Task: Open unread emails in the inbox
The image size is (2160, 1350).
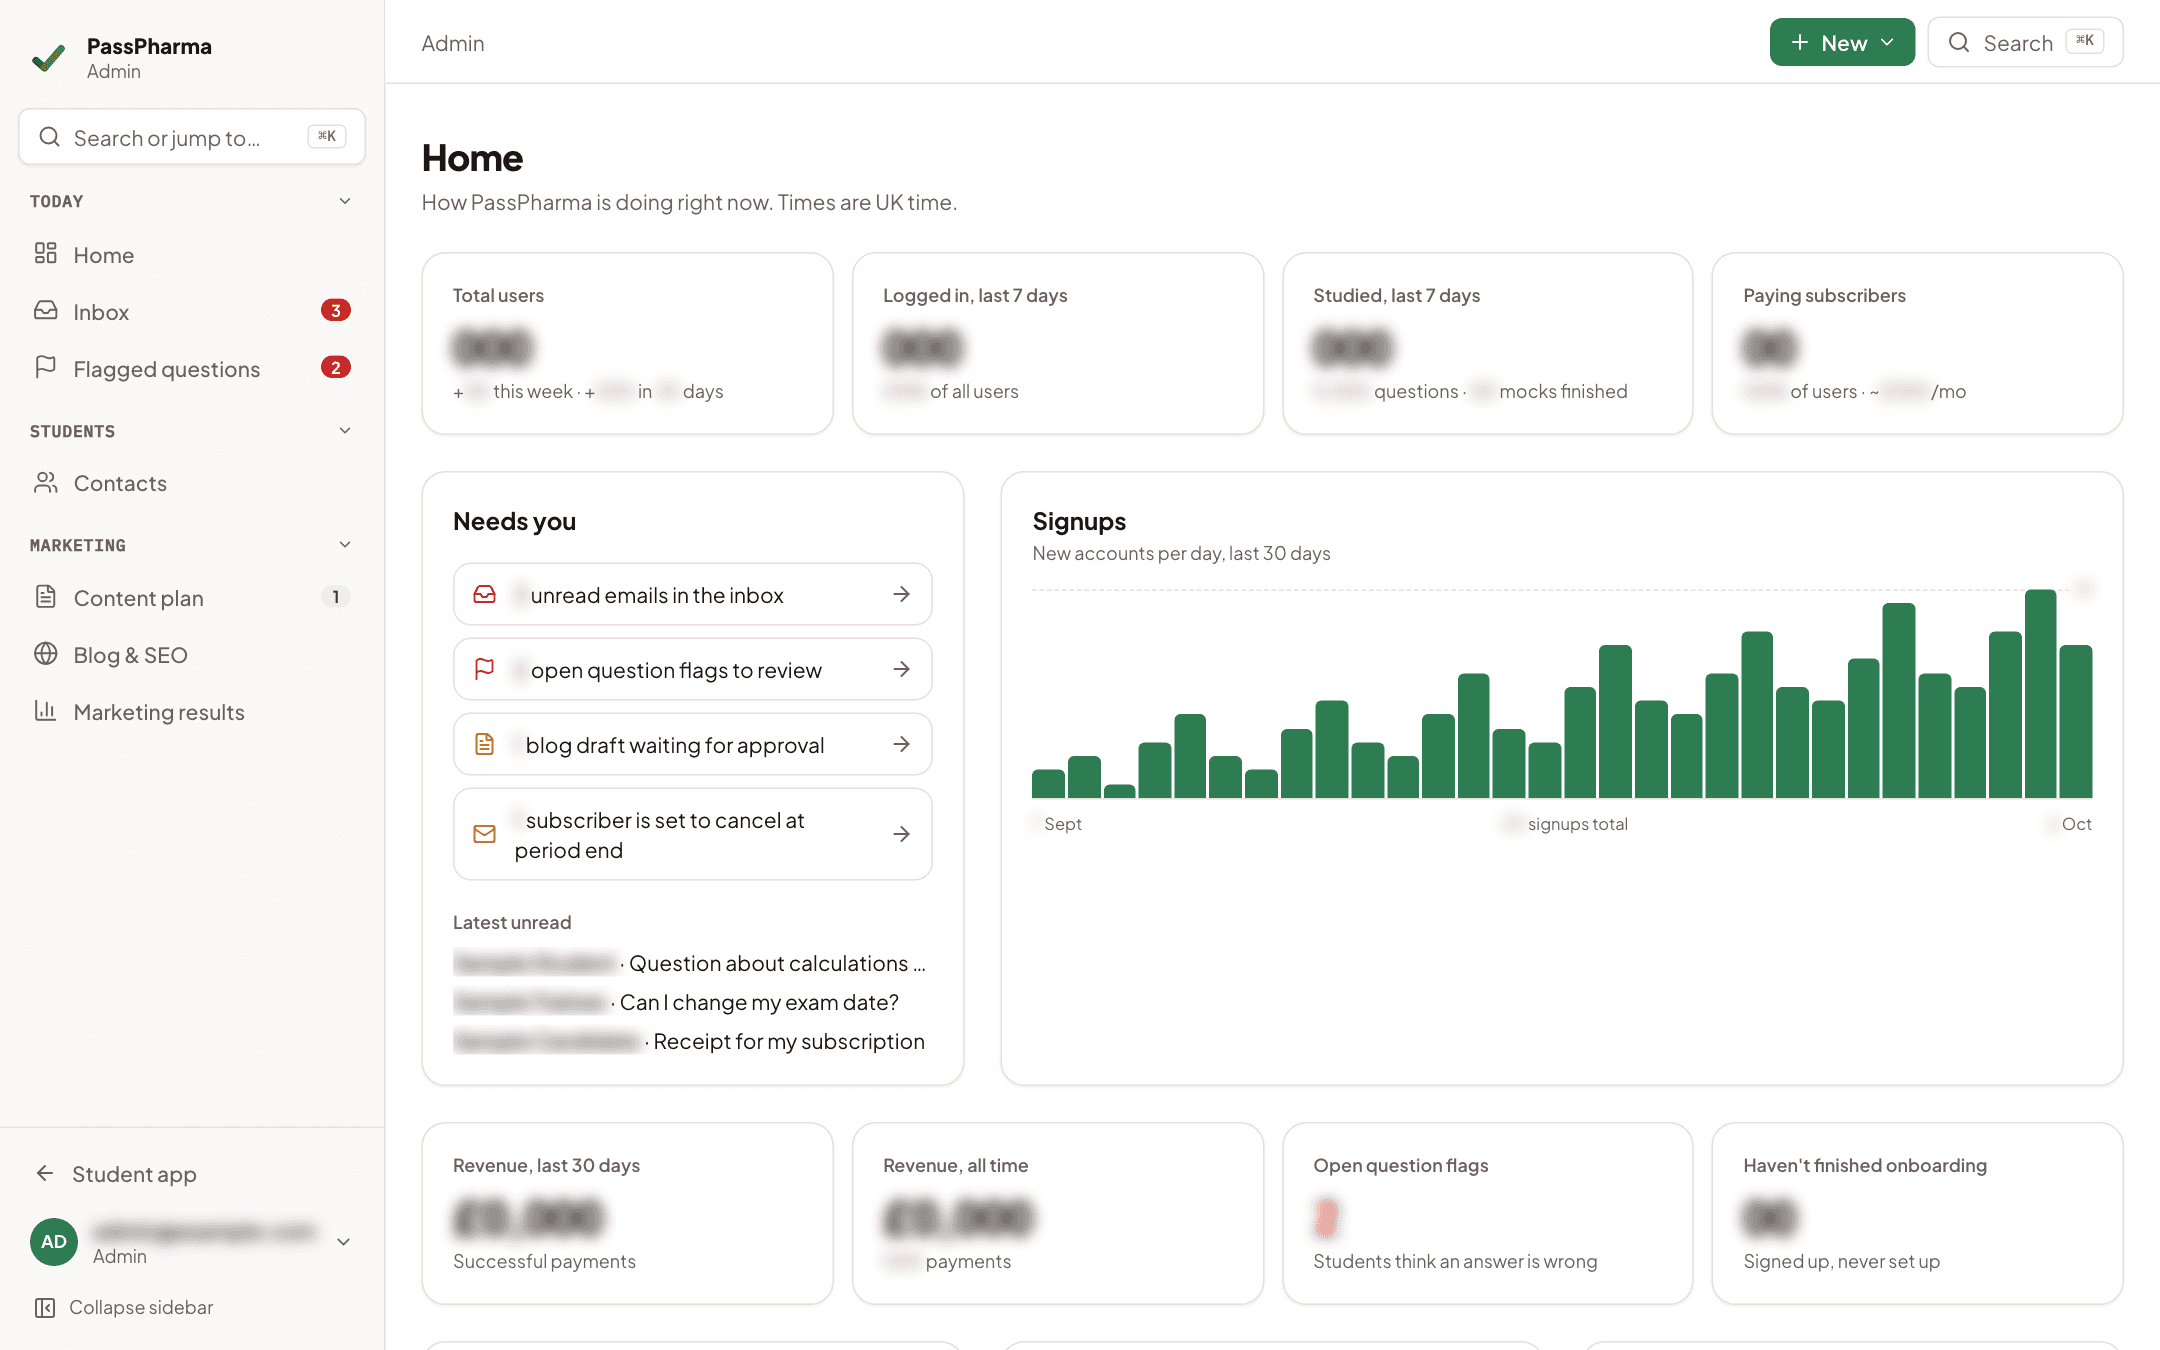Action: coord(693,594)
